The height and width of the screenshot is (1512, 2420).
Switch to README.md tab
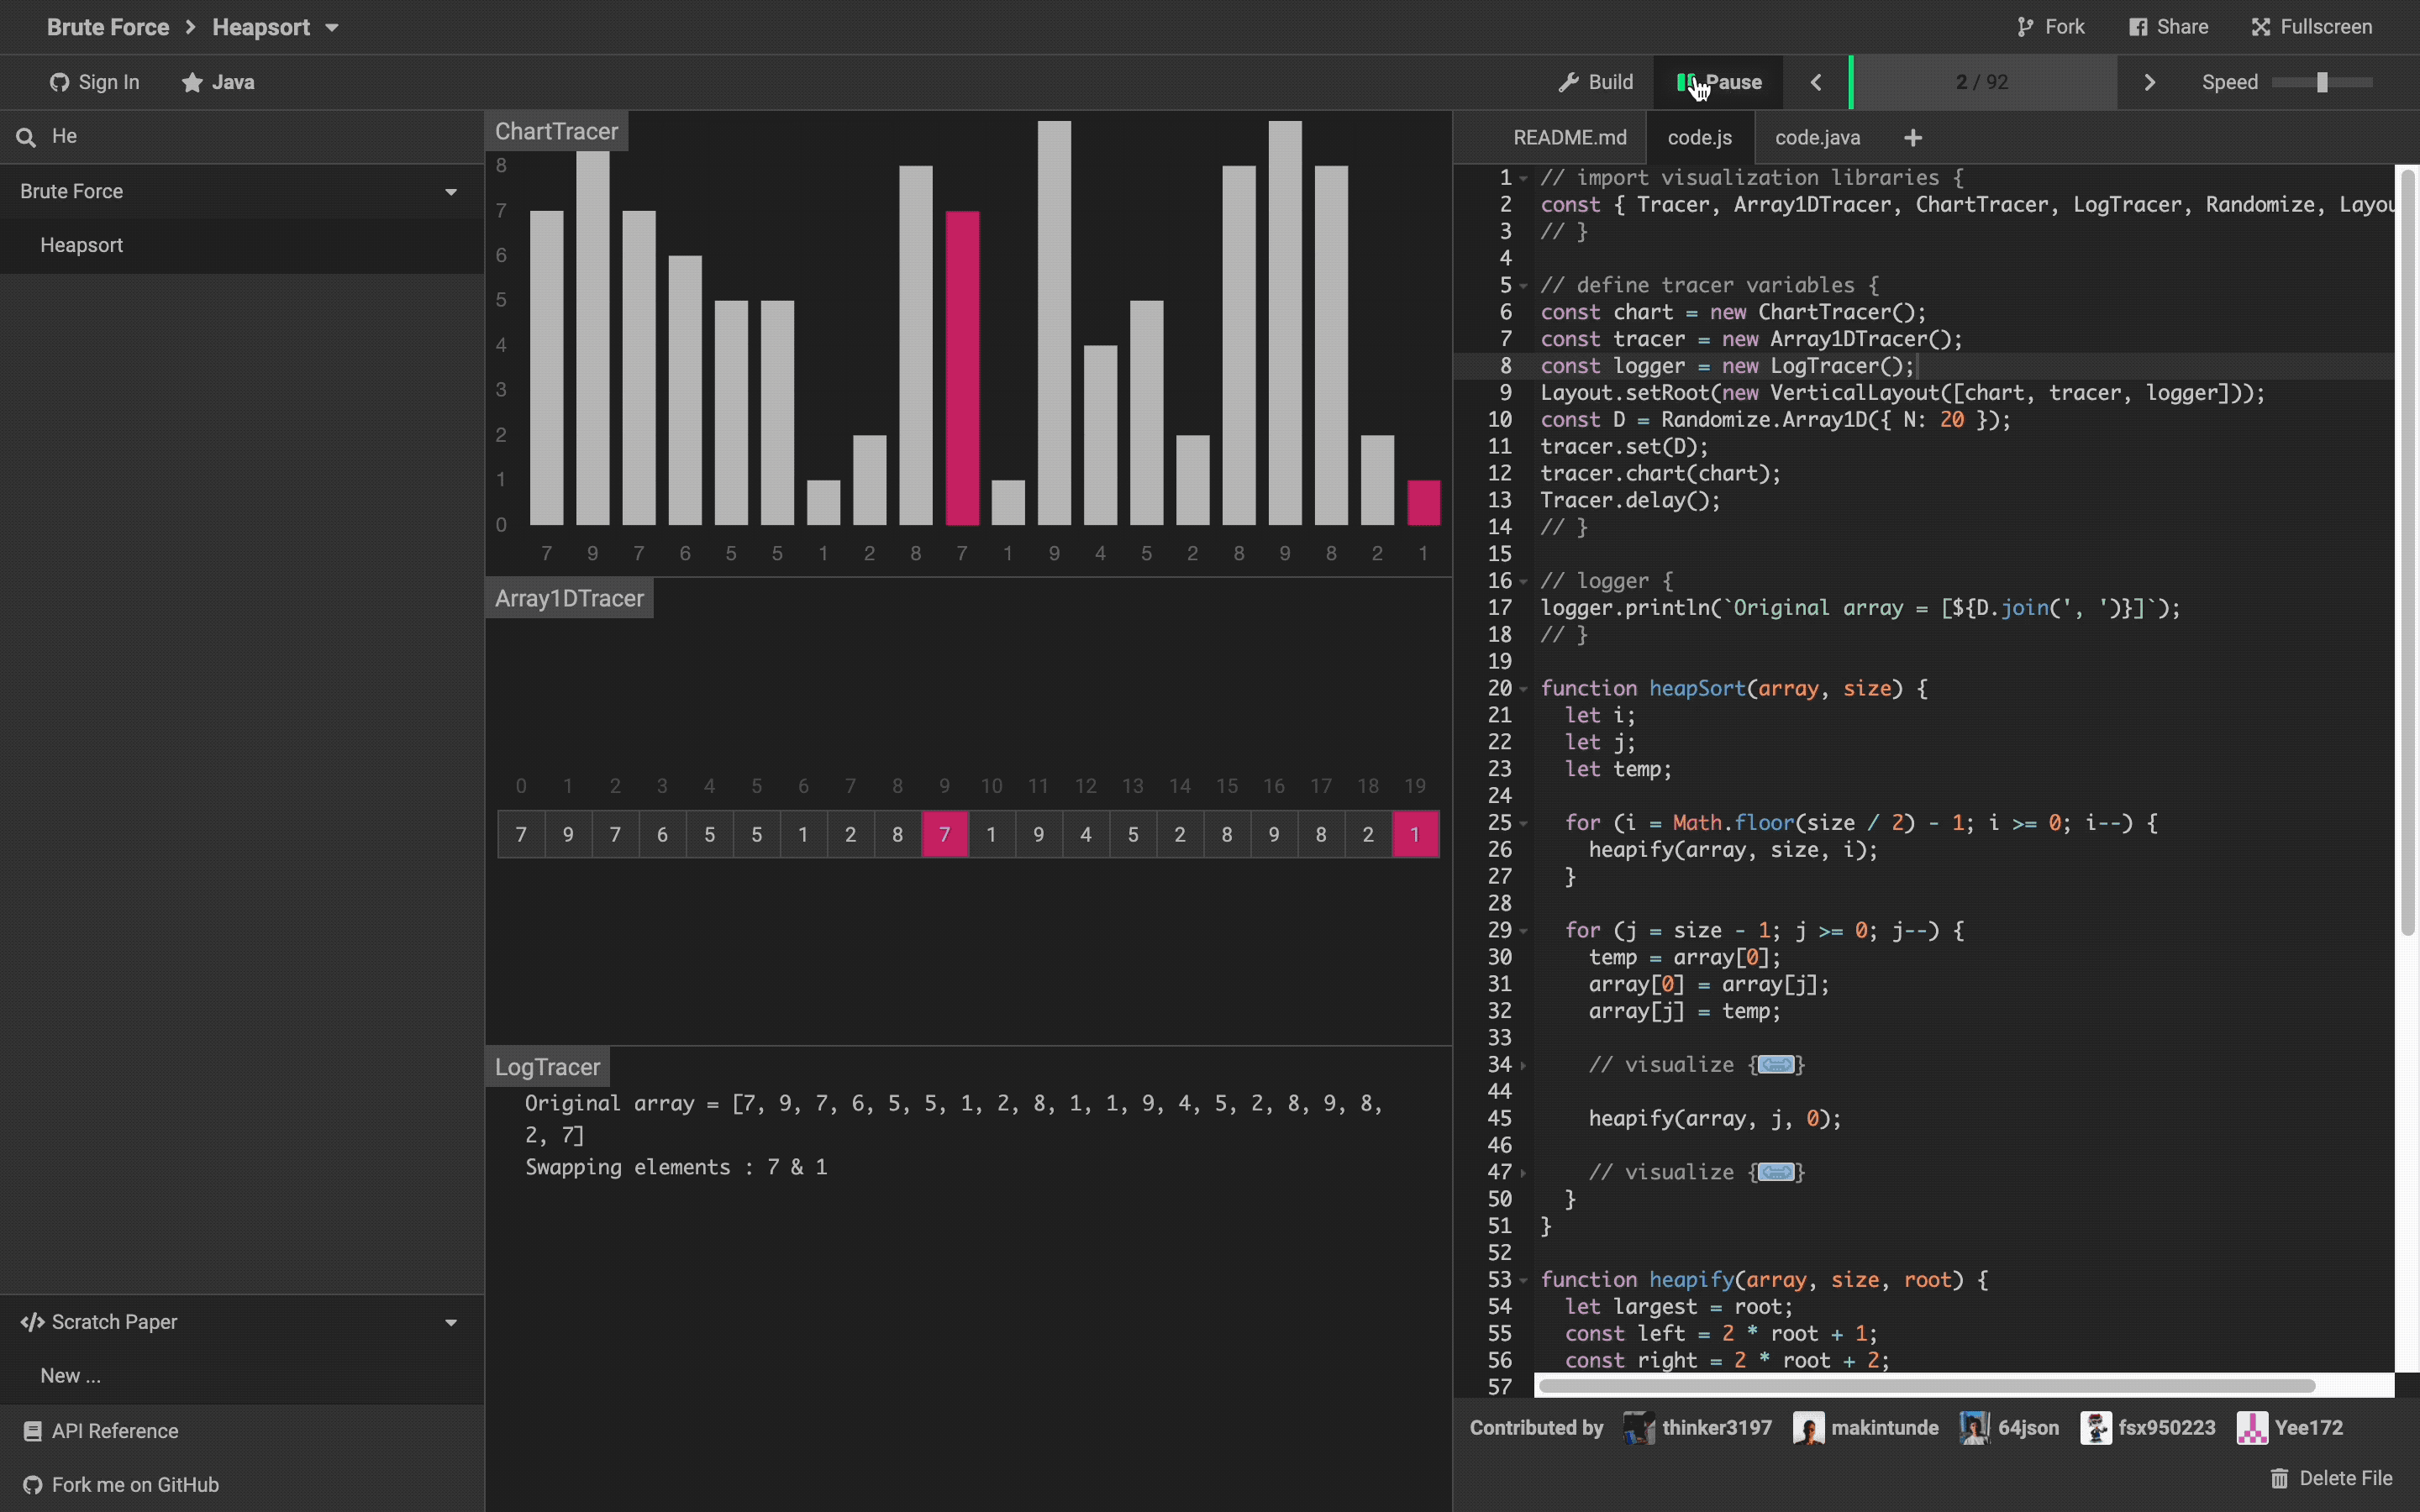1569,138
